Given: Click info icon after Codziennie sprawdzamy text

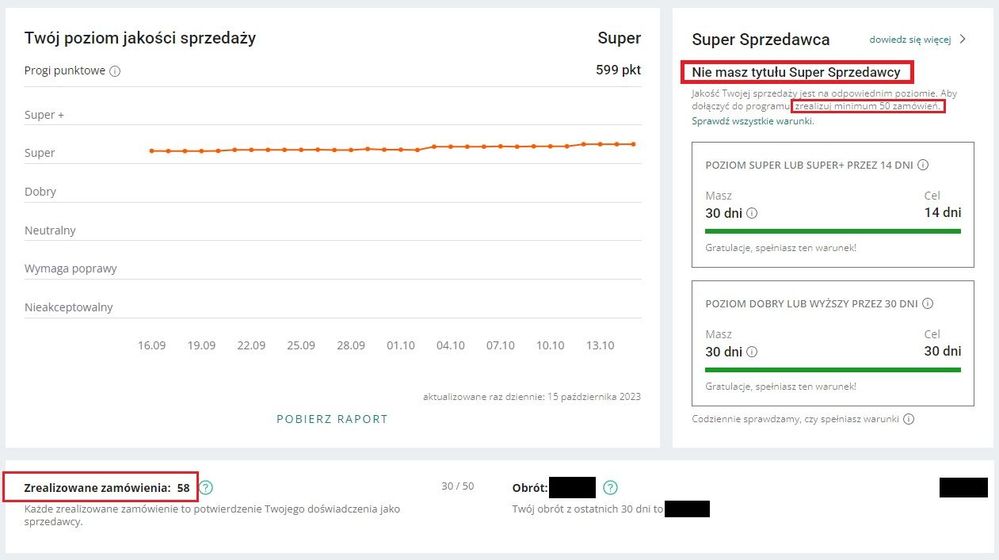Looking at the screenshot, I should (908, 419).
